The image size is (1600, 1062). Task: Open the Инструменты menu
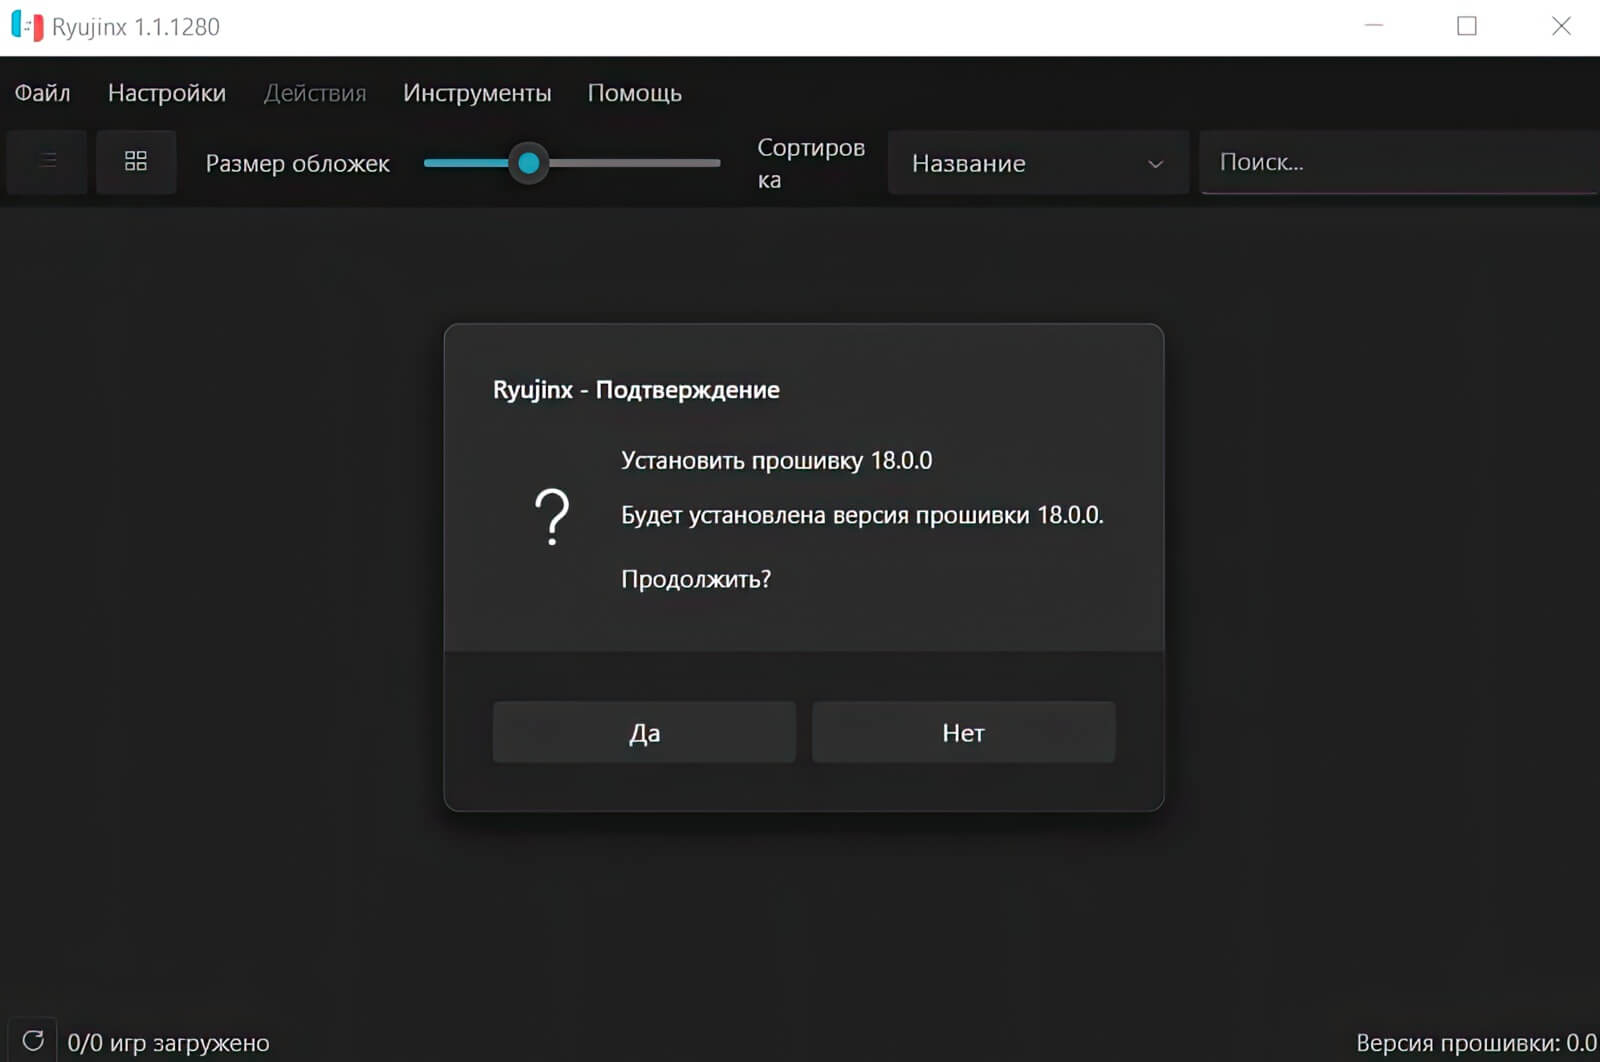(x=476, y=92)
